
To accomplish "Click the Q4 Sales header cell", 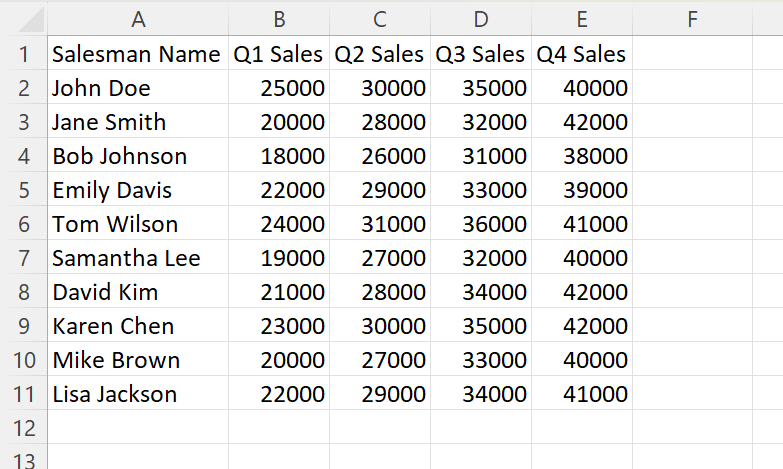I will (582, 54).
